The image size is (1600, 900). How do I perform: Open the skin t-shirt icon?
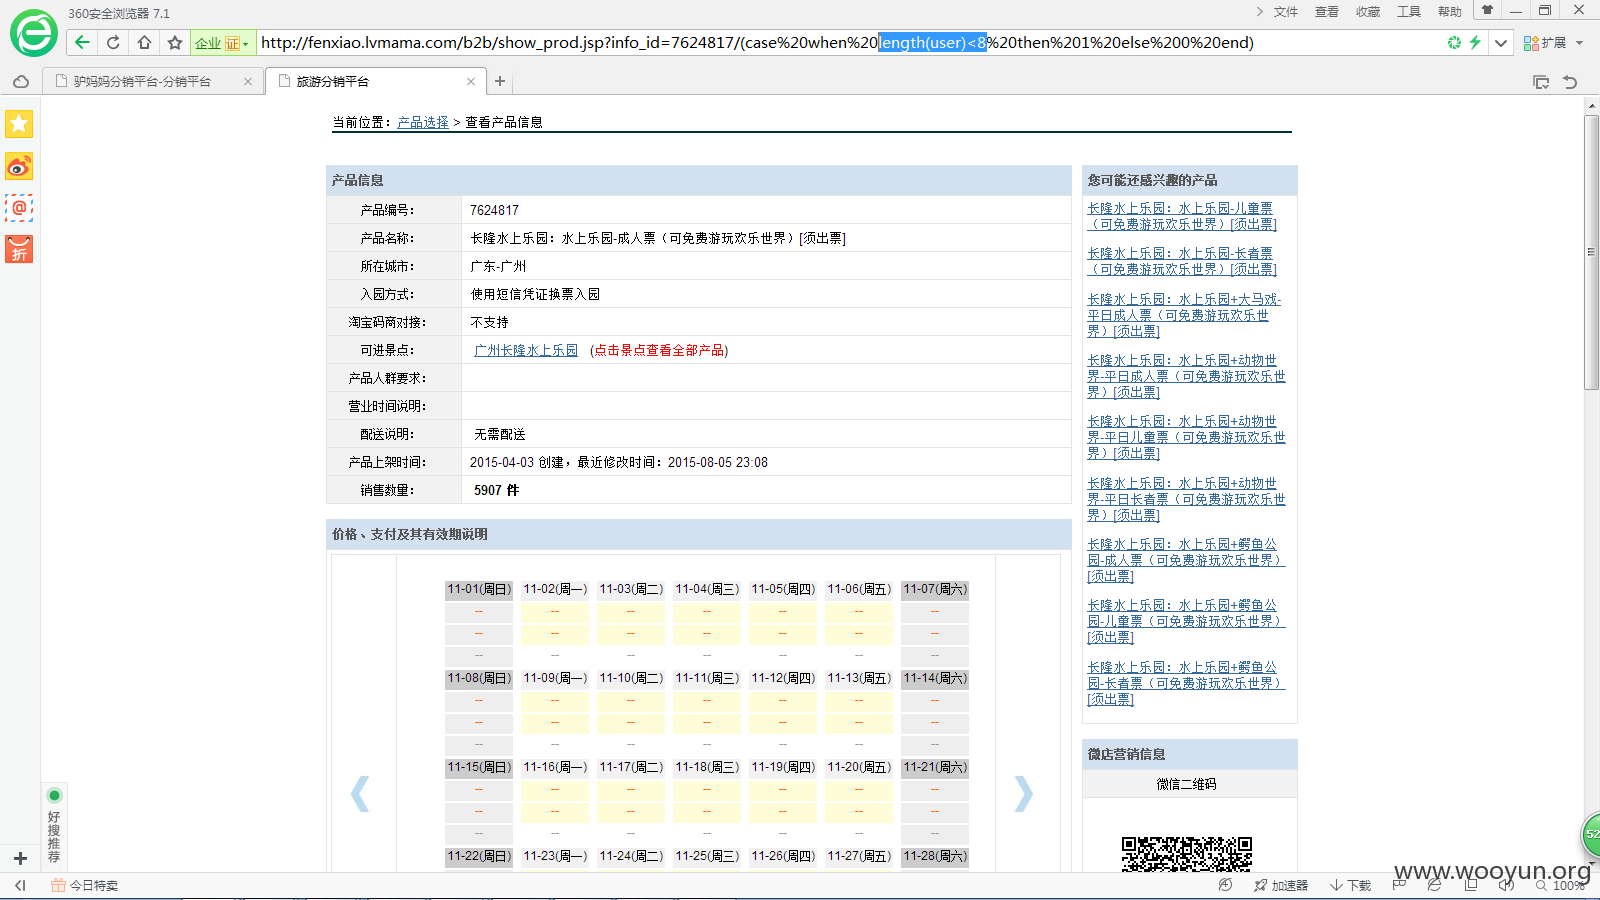[1487, 10]
